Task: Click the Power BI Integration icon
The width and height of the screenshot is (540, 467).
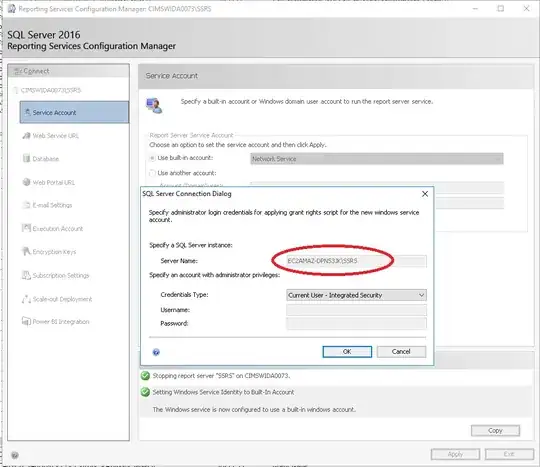Action: click(x=26, y=321)
